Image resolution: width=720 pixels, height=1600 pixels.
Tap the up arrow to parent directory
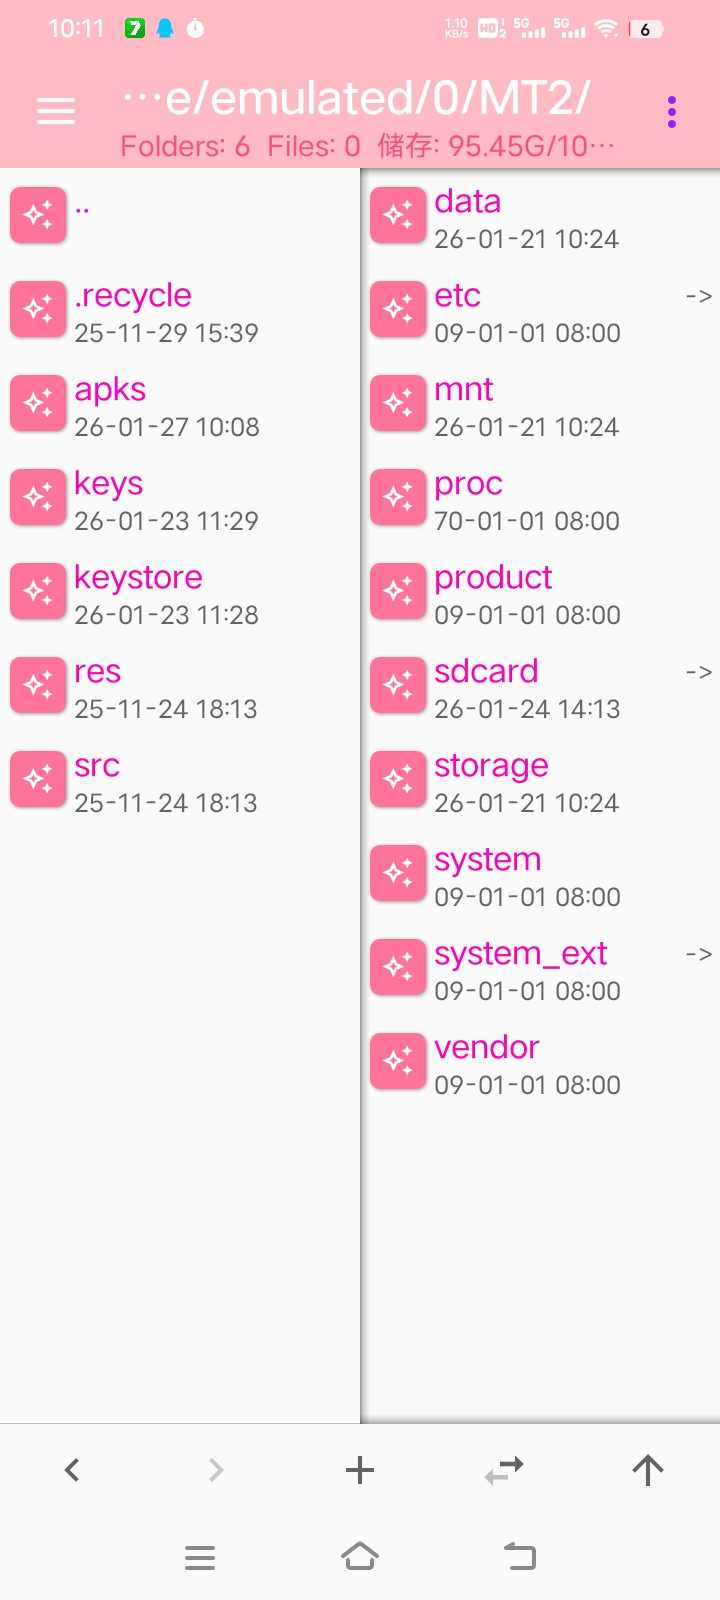[648, 1469]
